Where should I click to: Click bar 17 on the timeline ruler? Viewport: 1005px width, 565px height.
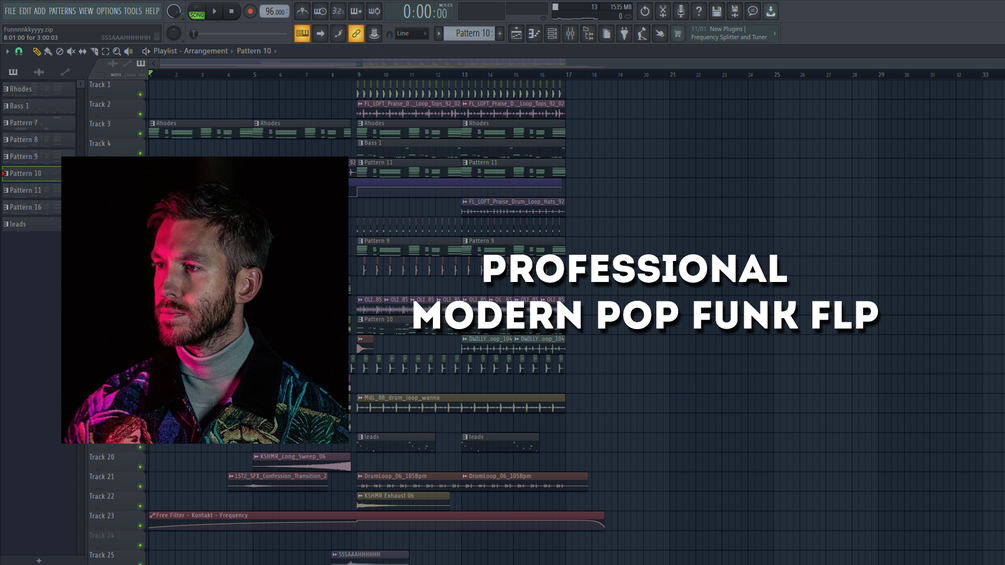(x=569, y=75)
